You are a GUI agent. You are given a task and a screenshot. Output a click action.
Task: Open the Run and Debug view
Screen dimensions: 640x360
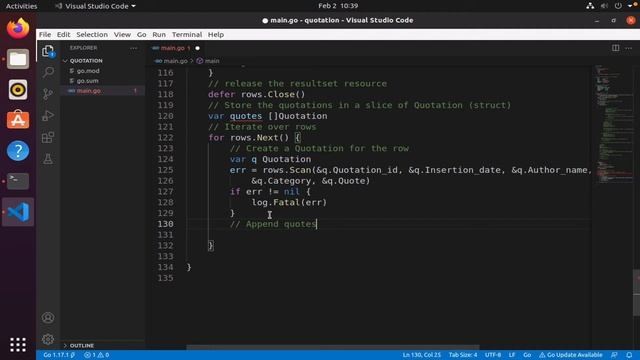pos(48,116)
